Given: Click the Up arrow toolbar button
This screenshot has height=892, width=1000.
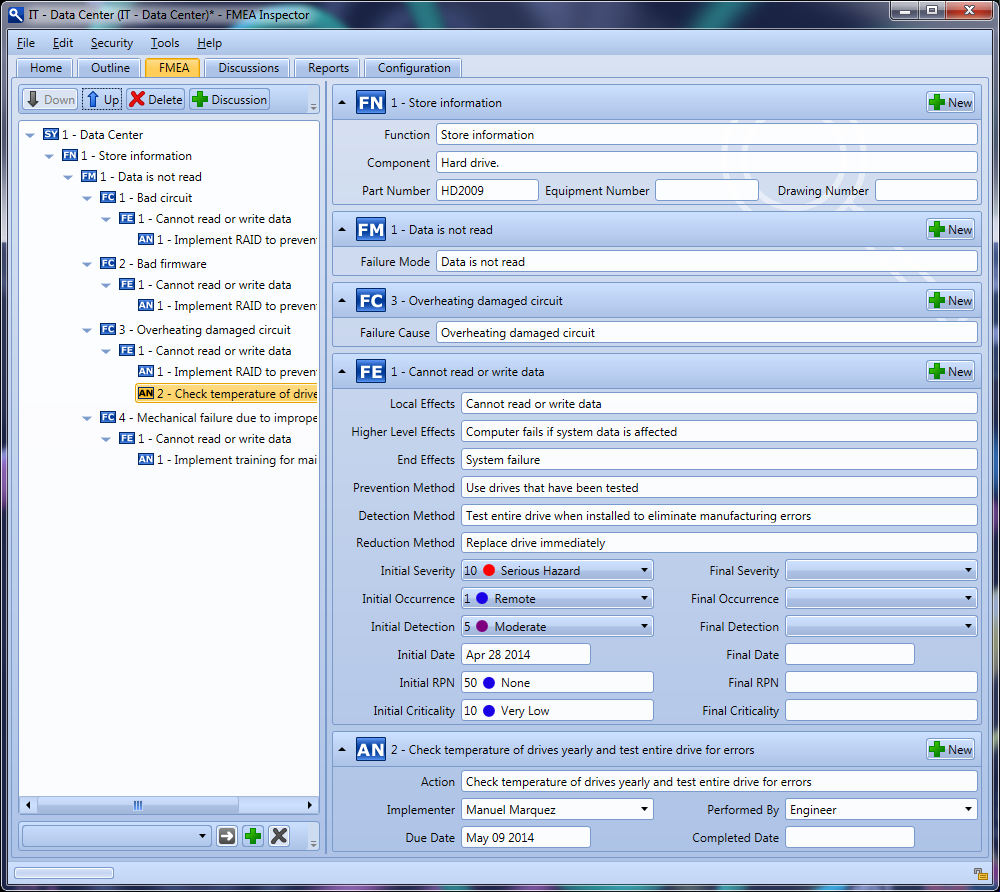Looking at the screenshot, I should tap(101, 99).
